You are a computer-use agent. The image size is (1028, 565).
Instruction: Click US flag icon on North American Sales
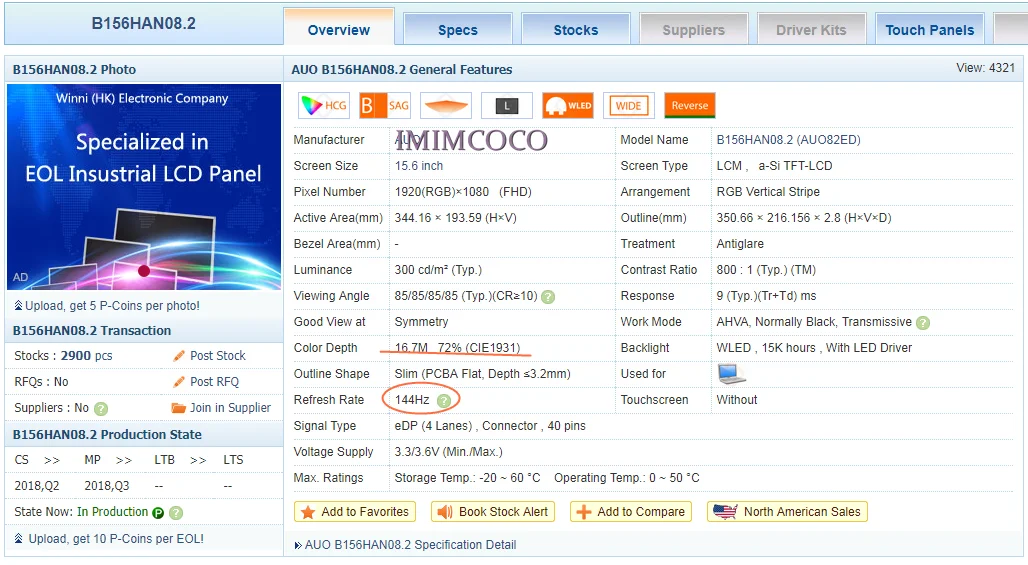pyautogui.click(x=725, y=511)
